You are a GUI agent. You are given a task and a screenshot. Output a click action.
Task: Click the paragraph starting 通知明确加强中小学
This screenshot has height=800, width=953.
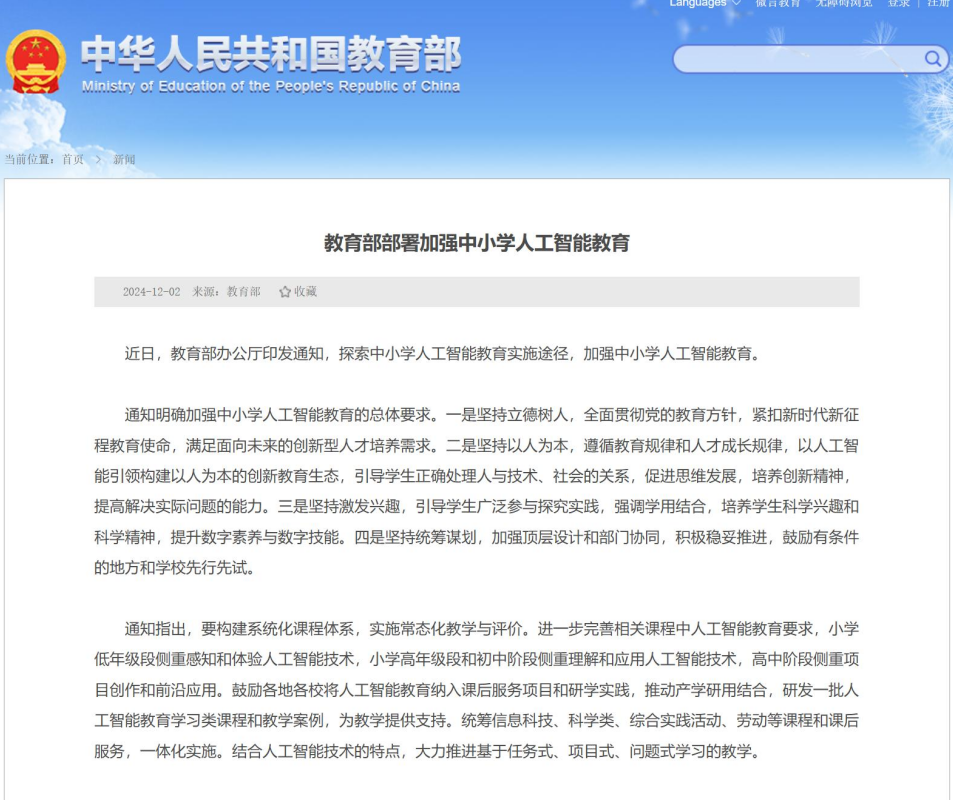click(x=476, y=491)
